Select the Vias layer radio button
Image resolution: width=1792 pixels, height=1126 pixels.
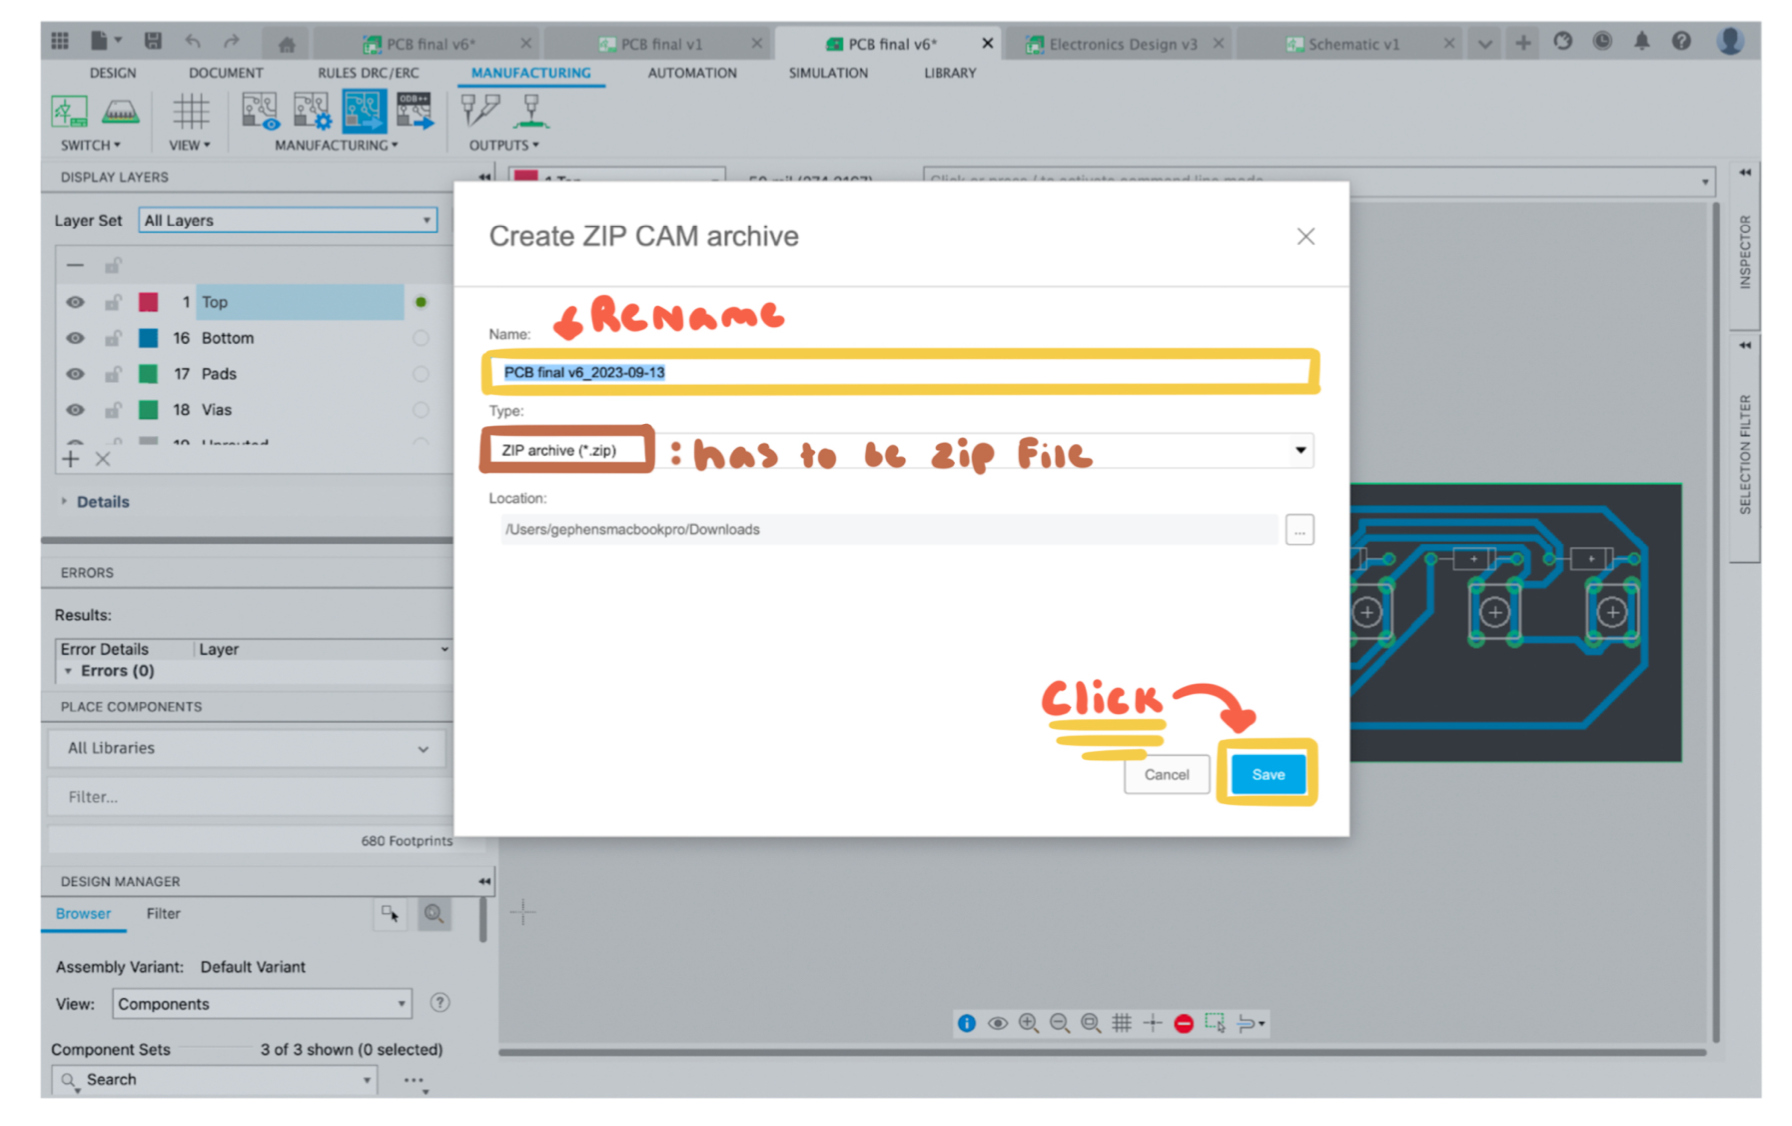click(421, 410)
